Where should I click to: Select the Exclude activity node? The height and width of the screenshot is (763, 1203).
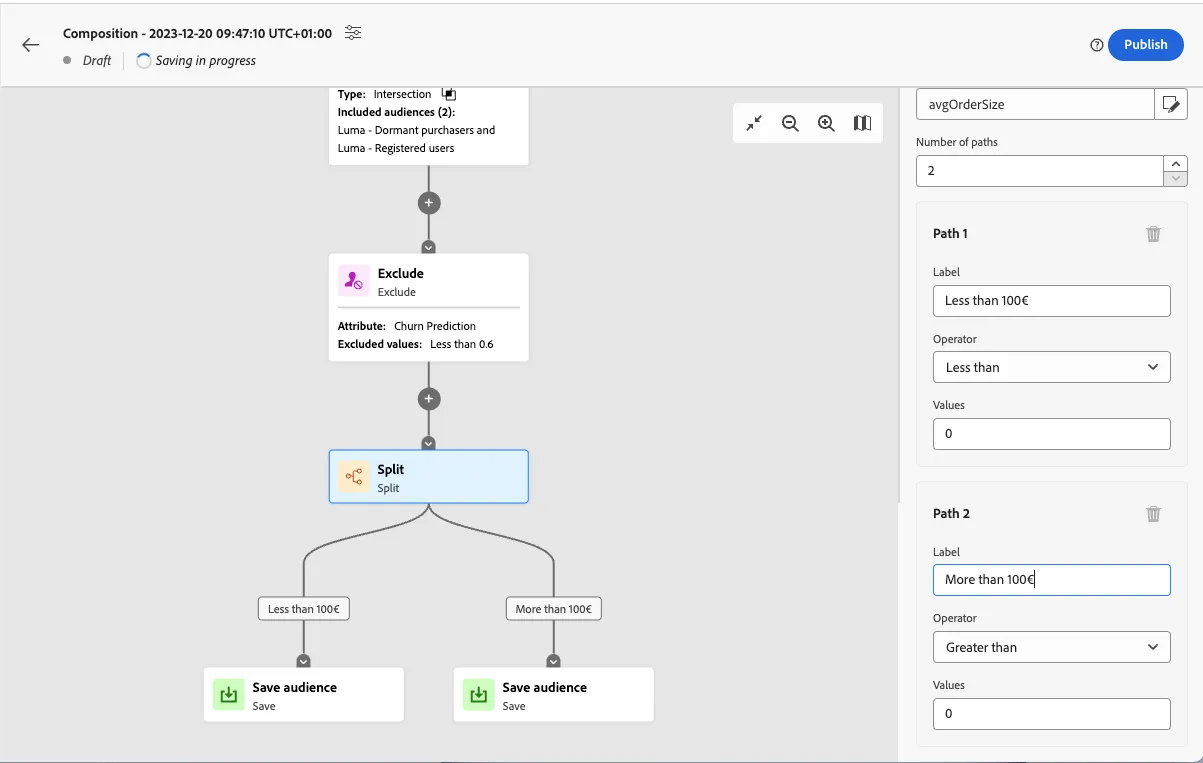(428, 307)
